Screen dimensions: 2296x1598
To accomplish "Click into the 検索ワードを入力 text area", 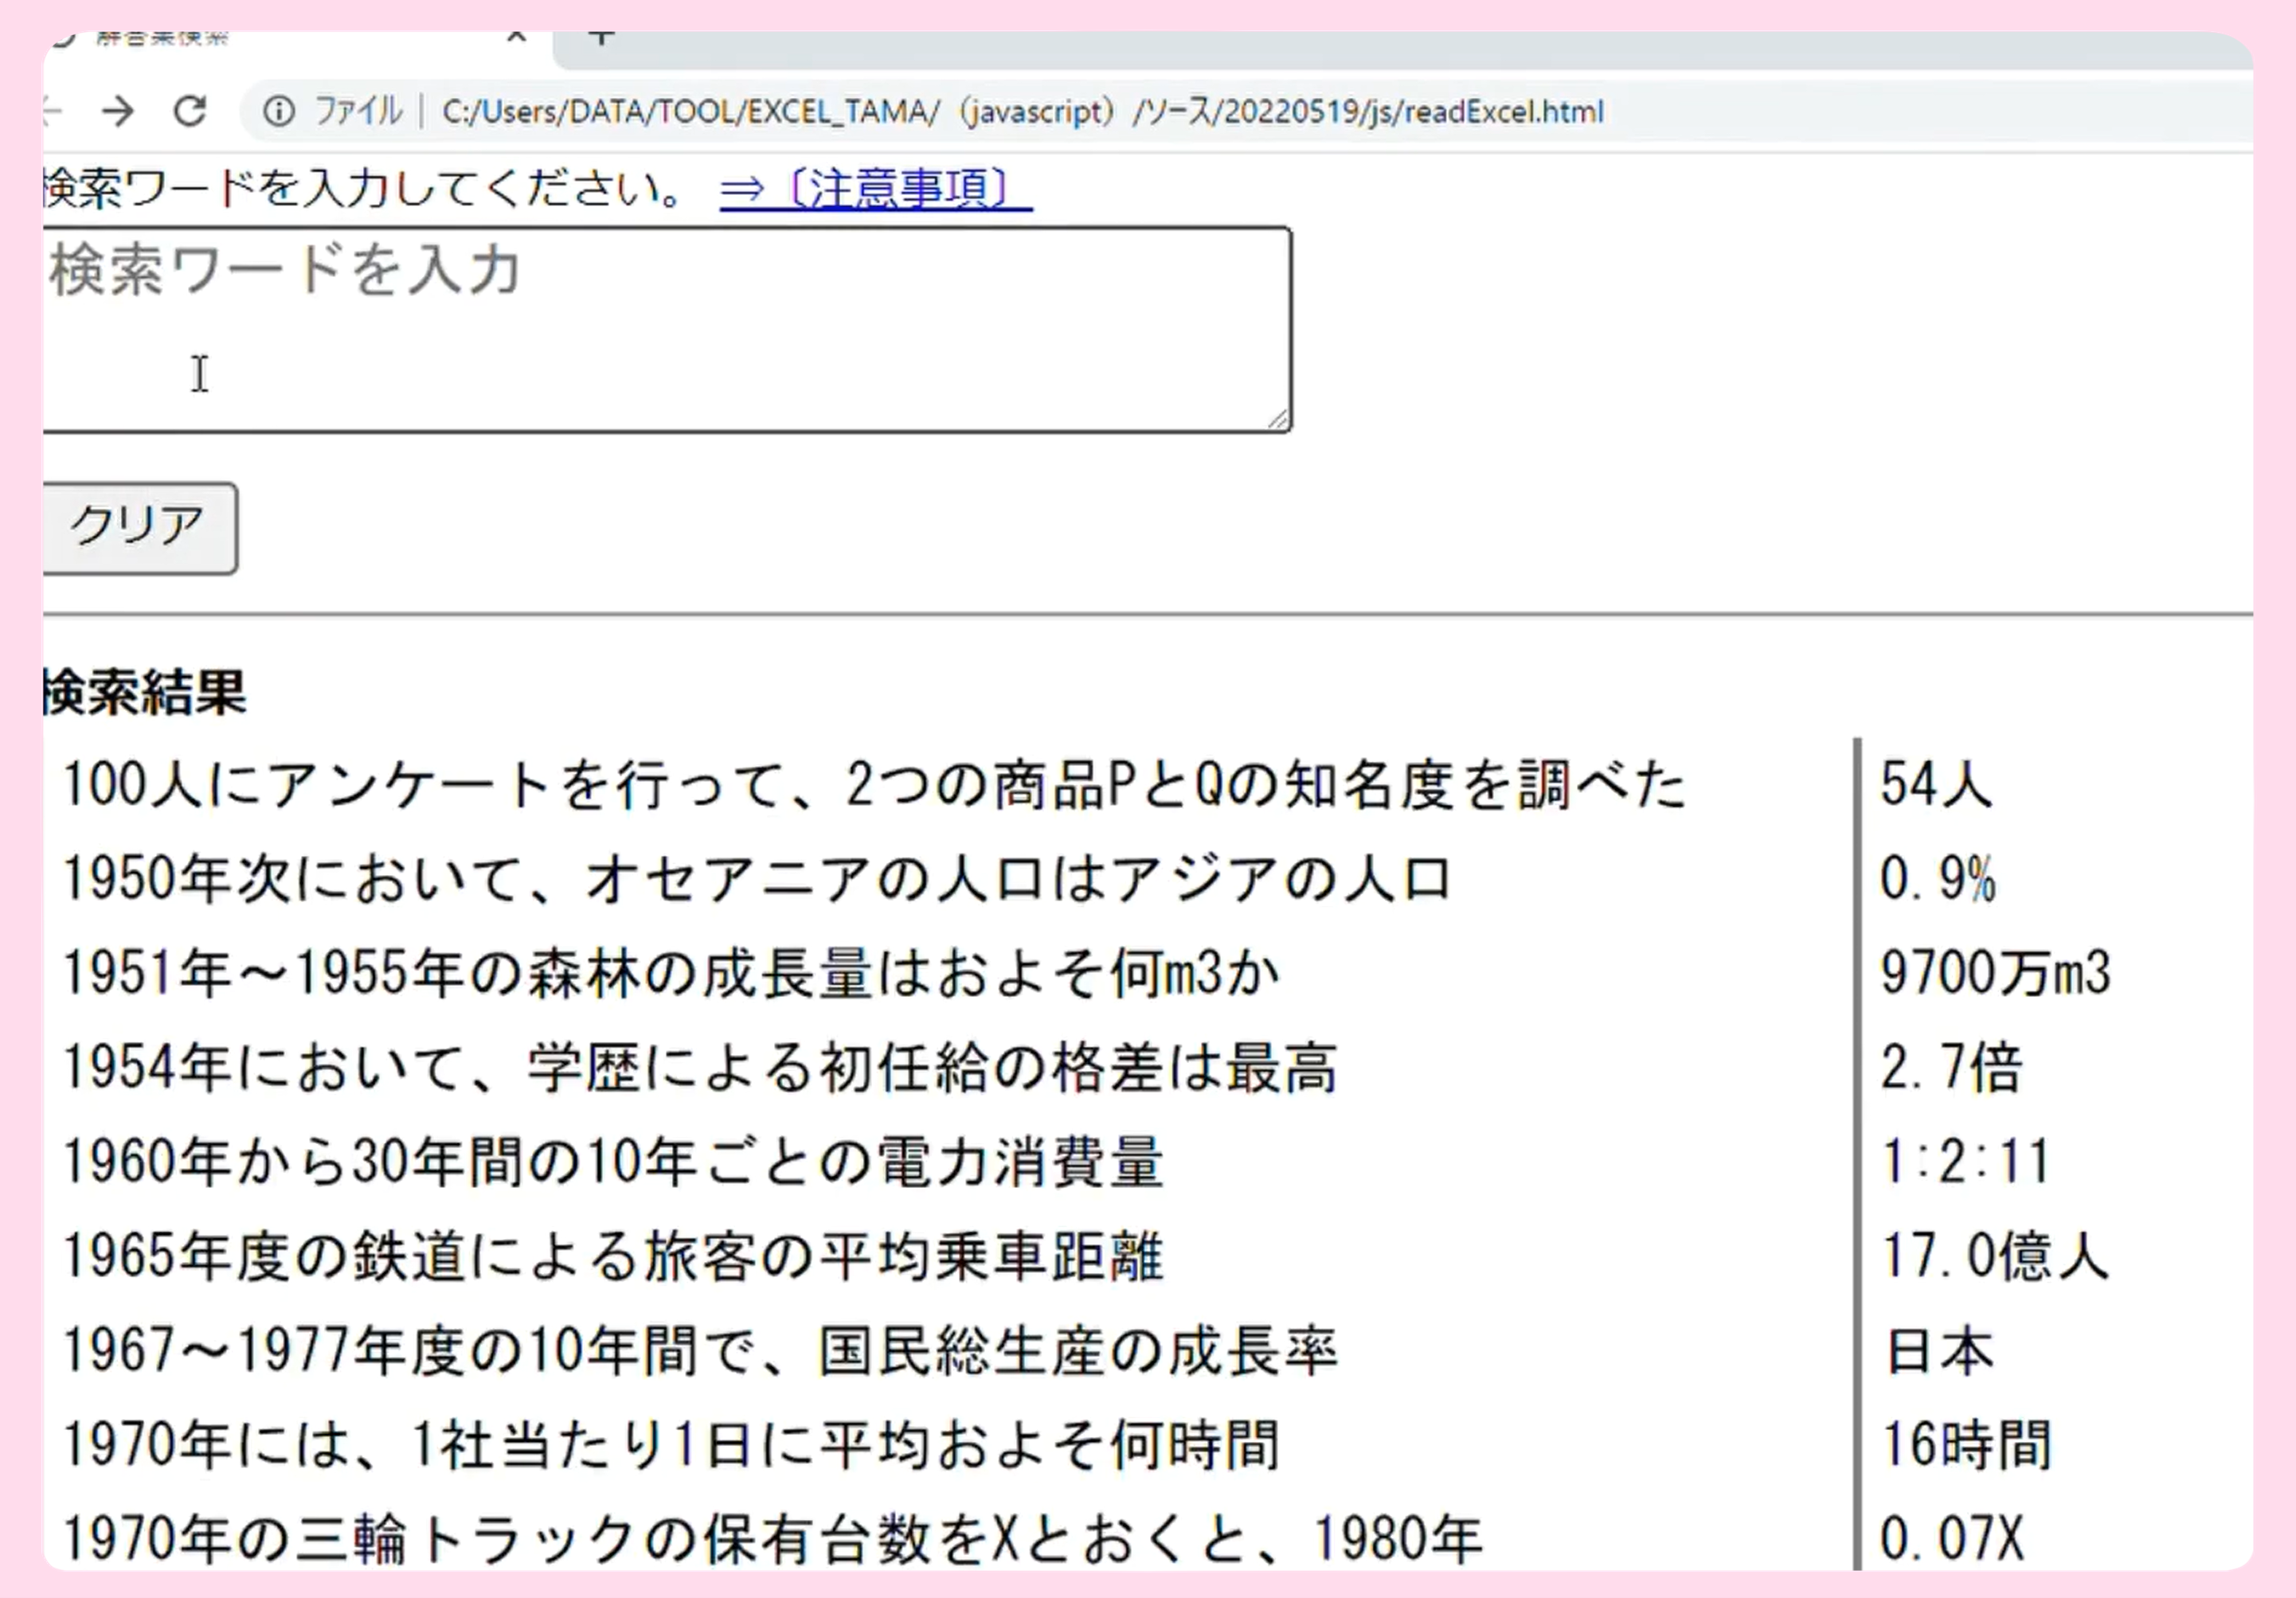I will 666,330.
